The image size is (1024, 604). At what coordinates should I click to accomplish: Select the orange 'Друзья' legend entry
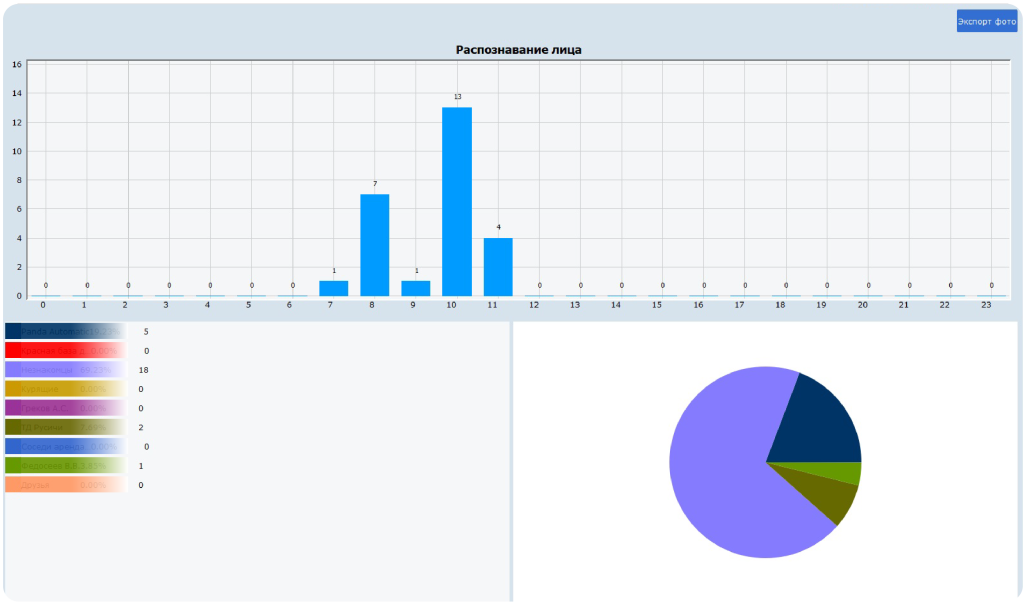[64, 485]
